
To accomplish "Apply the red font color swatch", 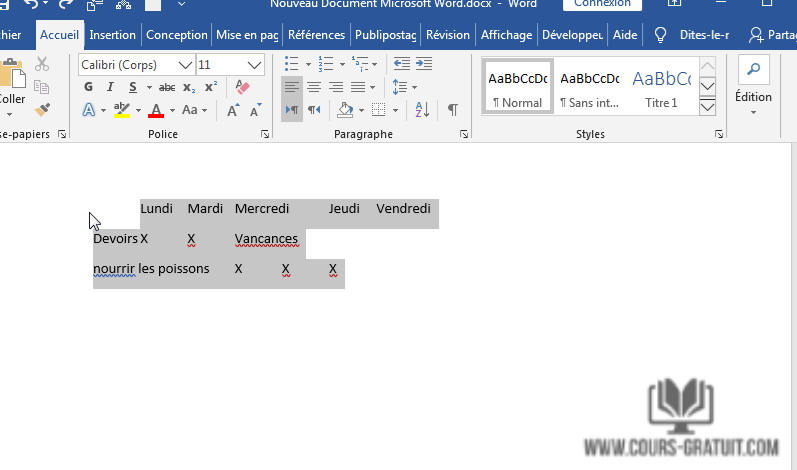I will pos(156,109).
